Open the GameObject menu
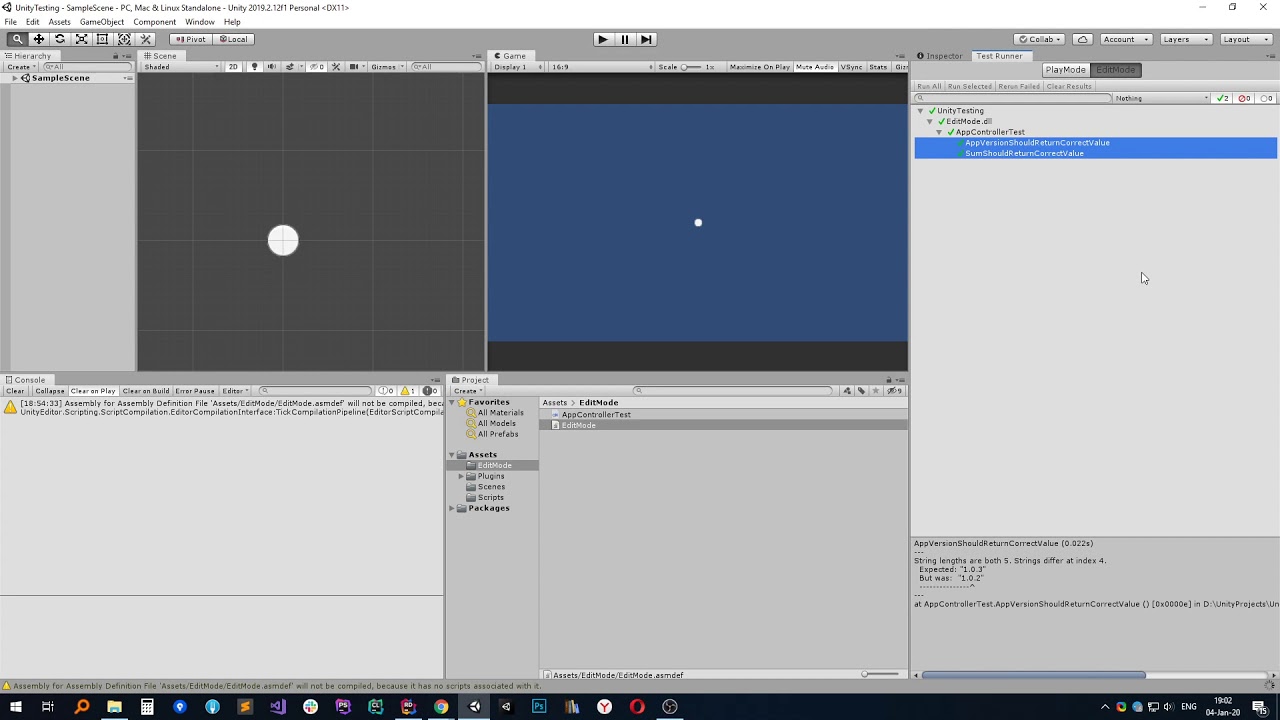This screenshot has height=720, width=1280. pos(102,22)
